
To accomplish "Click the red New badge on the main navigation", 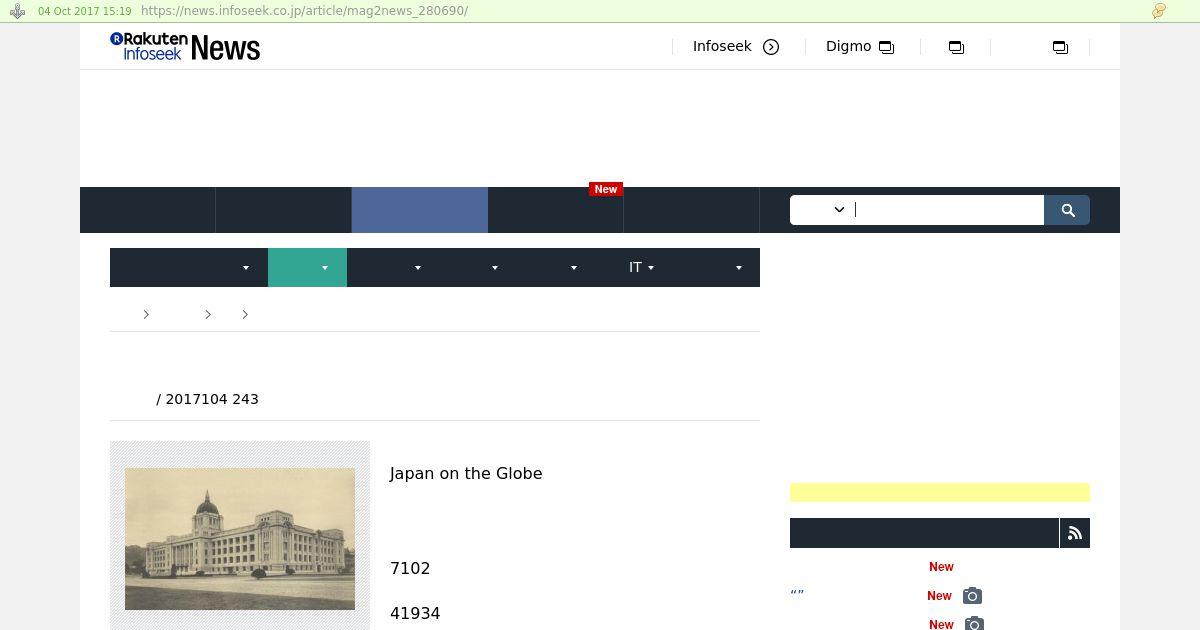I will click(x=606, y=189).
